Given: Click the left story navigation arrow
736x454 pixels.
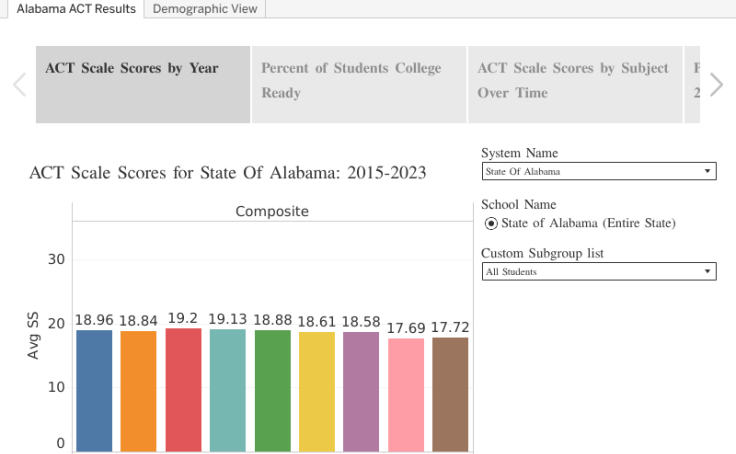Looking at the screenshot, I should tap(19, 85).
